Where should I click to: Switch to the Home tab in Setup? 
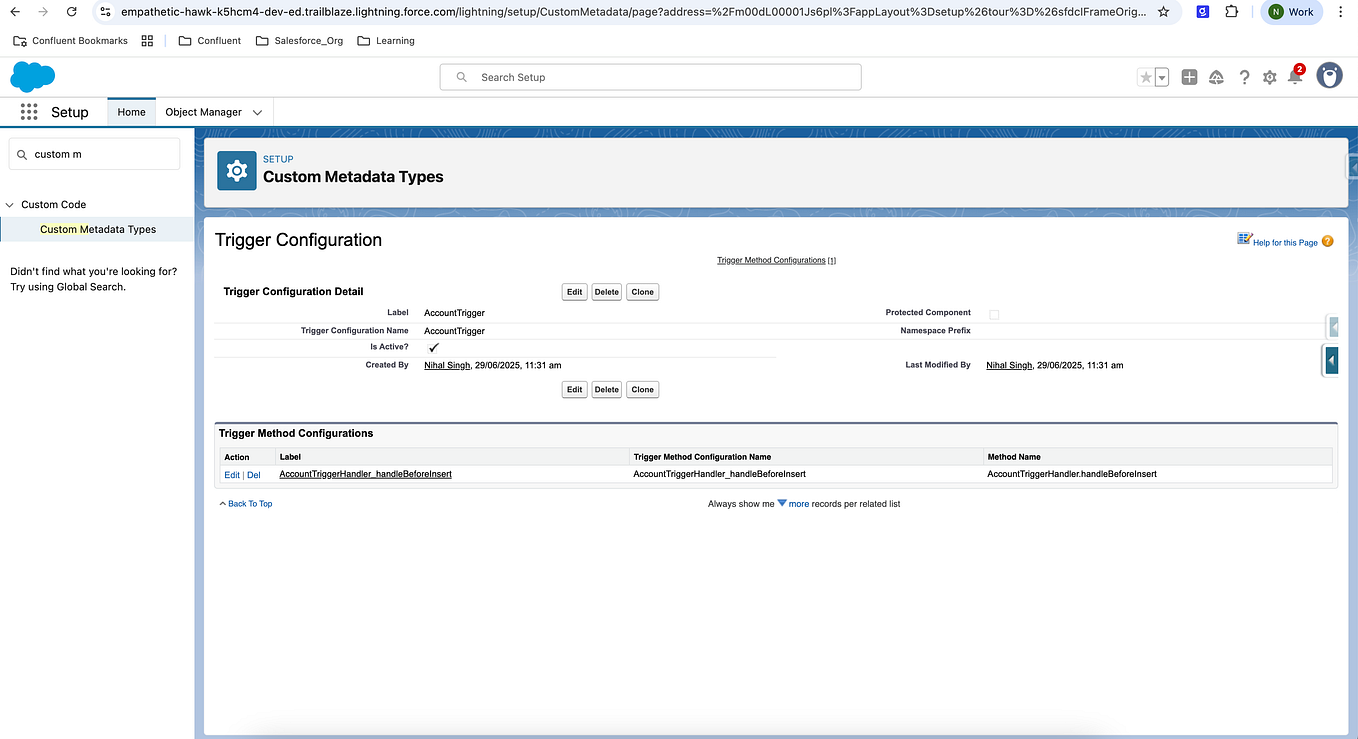click(131, 112)
